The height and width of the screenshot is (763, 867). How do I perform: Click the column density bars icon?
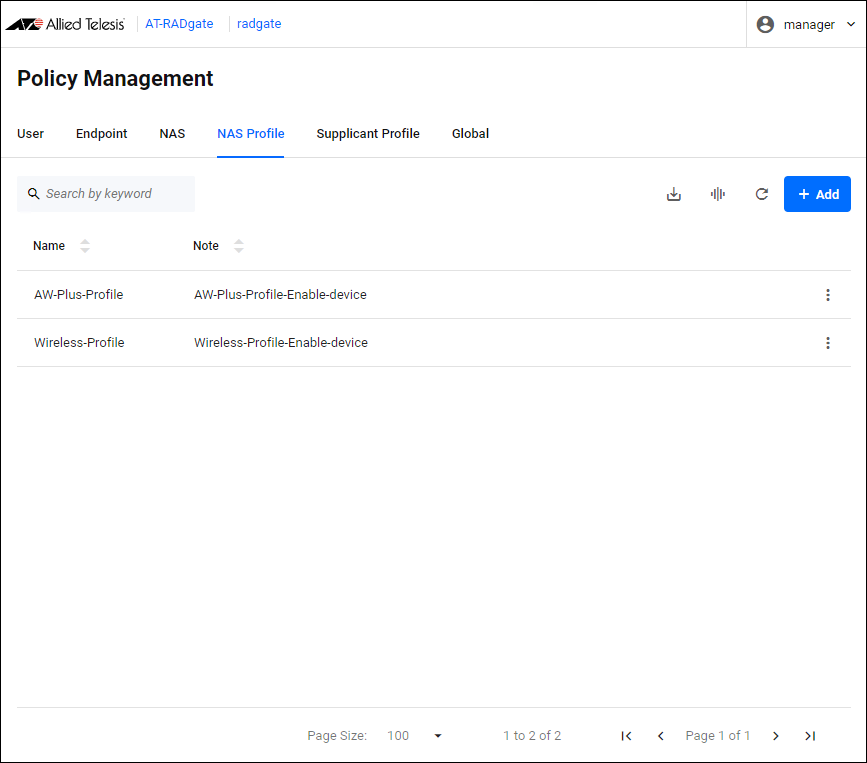coord(717,194)
